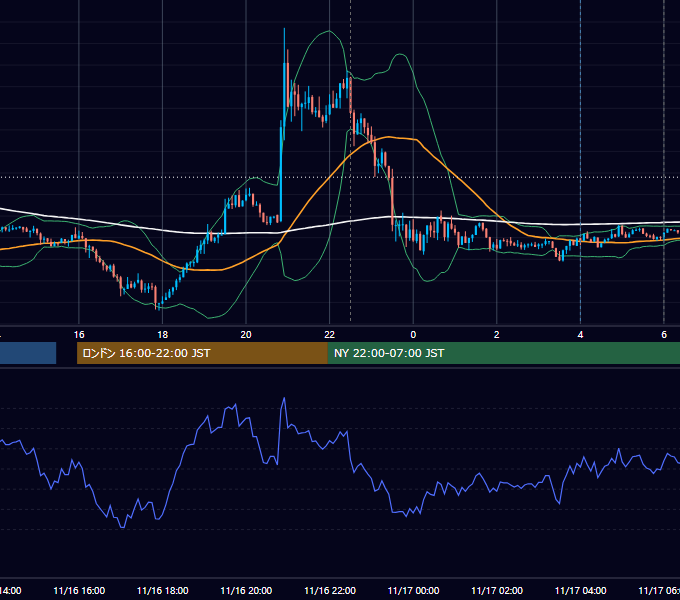
Task: Click the 11/16 18:00 time axis label
Action: coord(163,590)
